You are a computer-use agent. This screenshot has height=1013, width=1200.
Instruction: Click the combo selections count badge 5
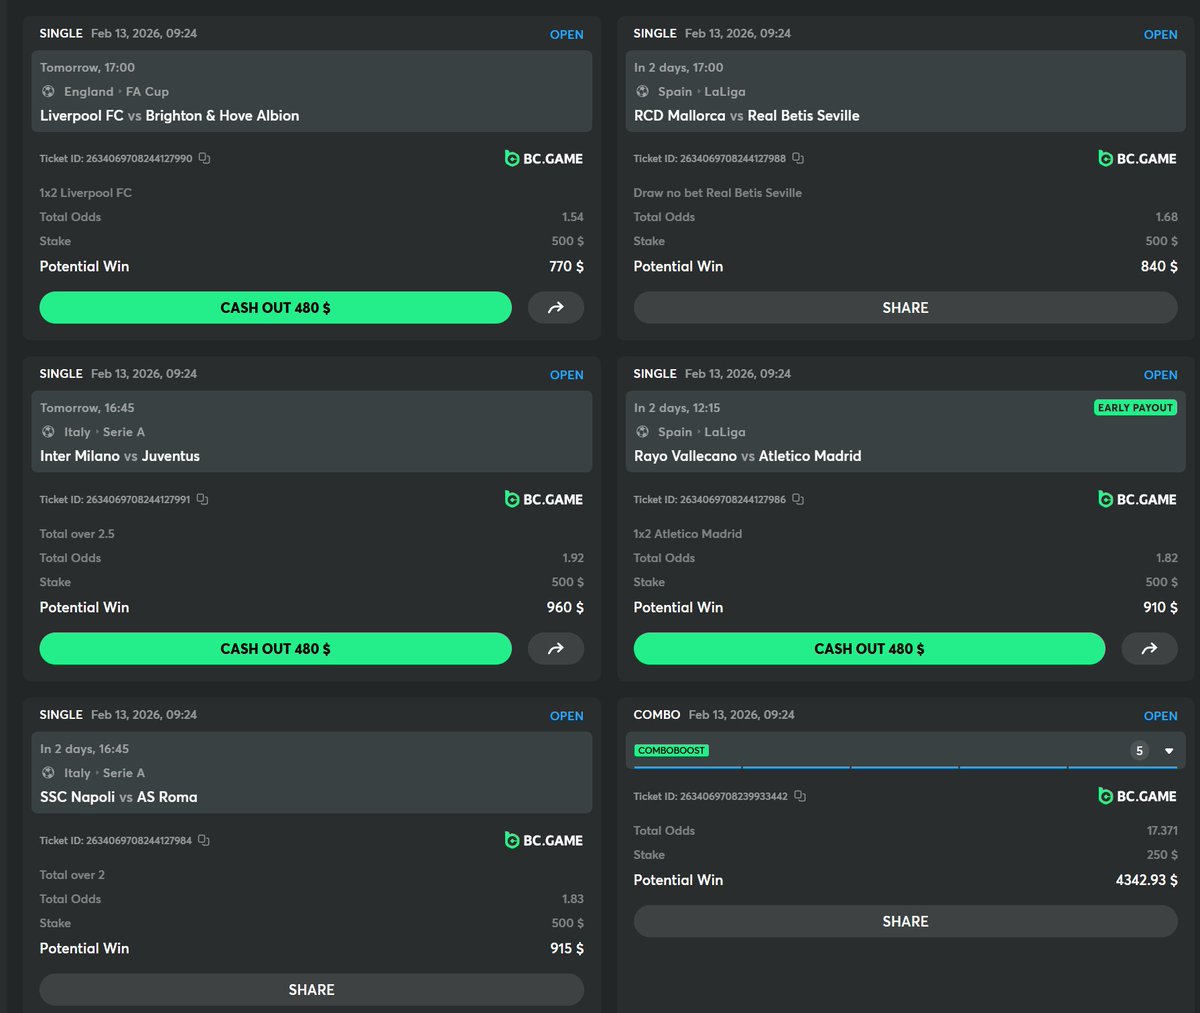point(1139,751)
